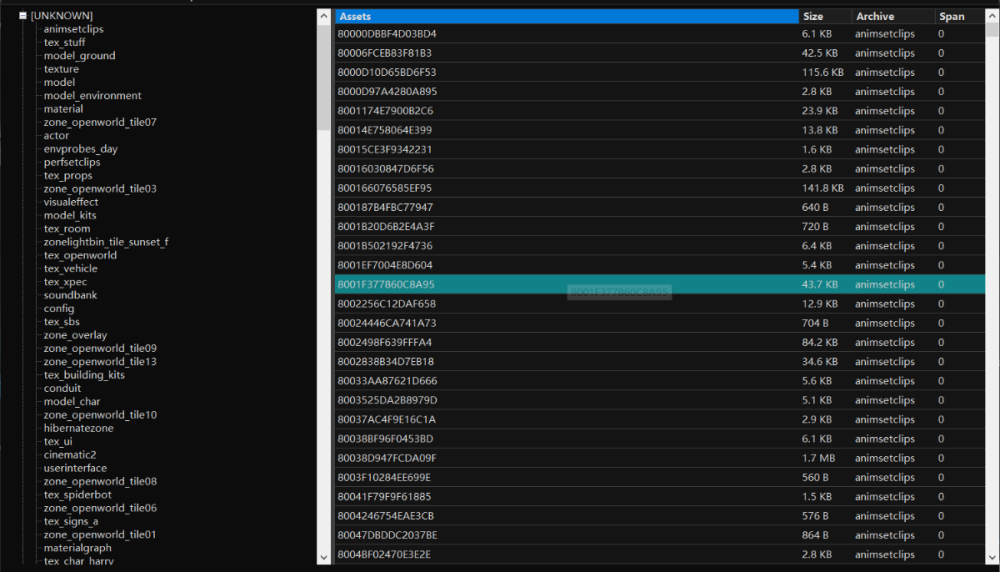The width and height of the screenshot is (1000, 572).
Task: Click the 115.6 KB size cell
Action: [x=823, y=72]
